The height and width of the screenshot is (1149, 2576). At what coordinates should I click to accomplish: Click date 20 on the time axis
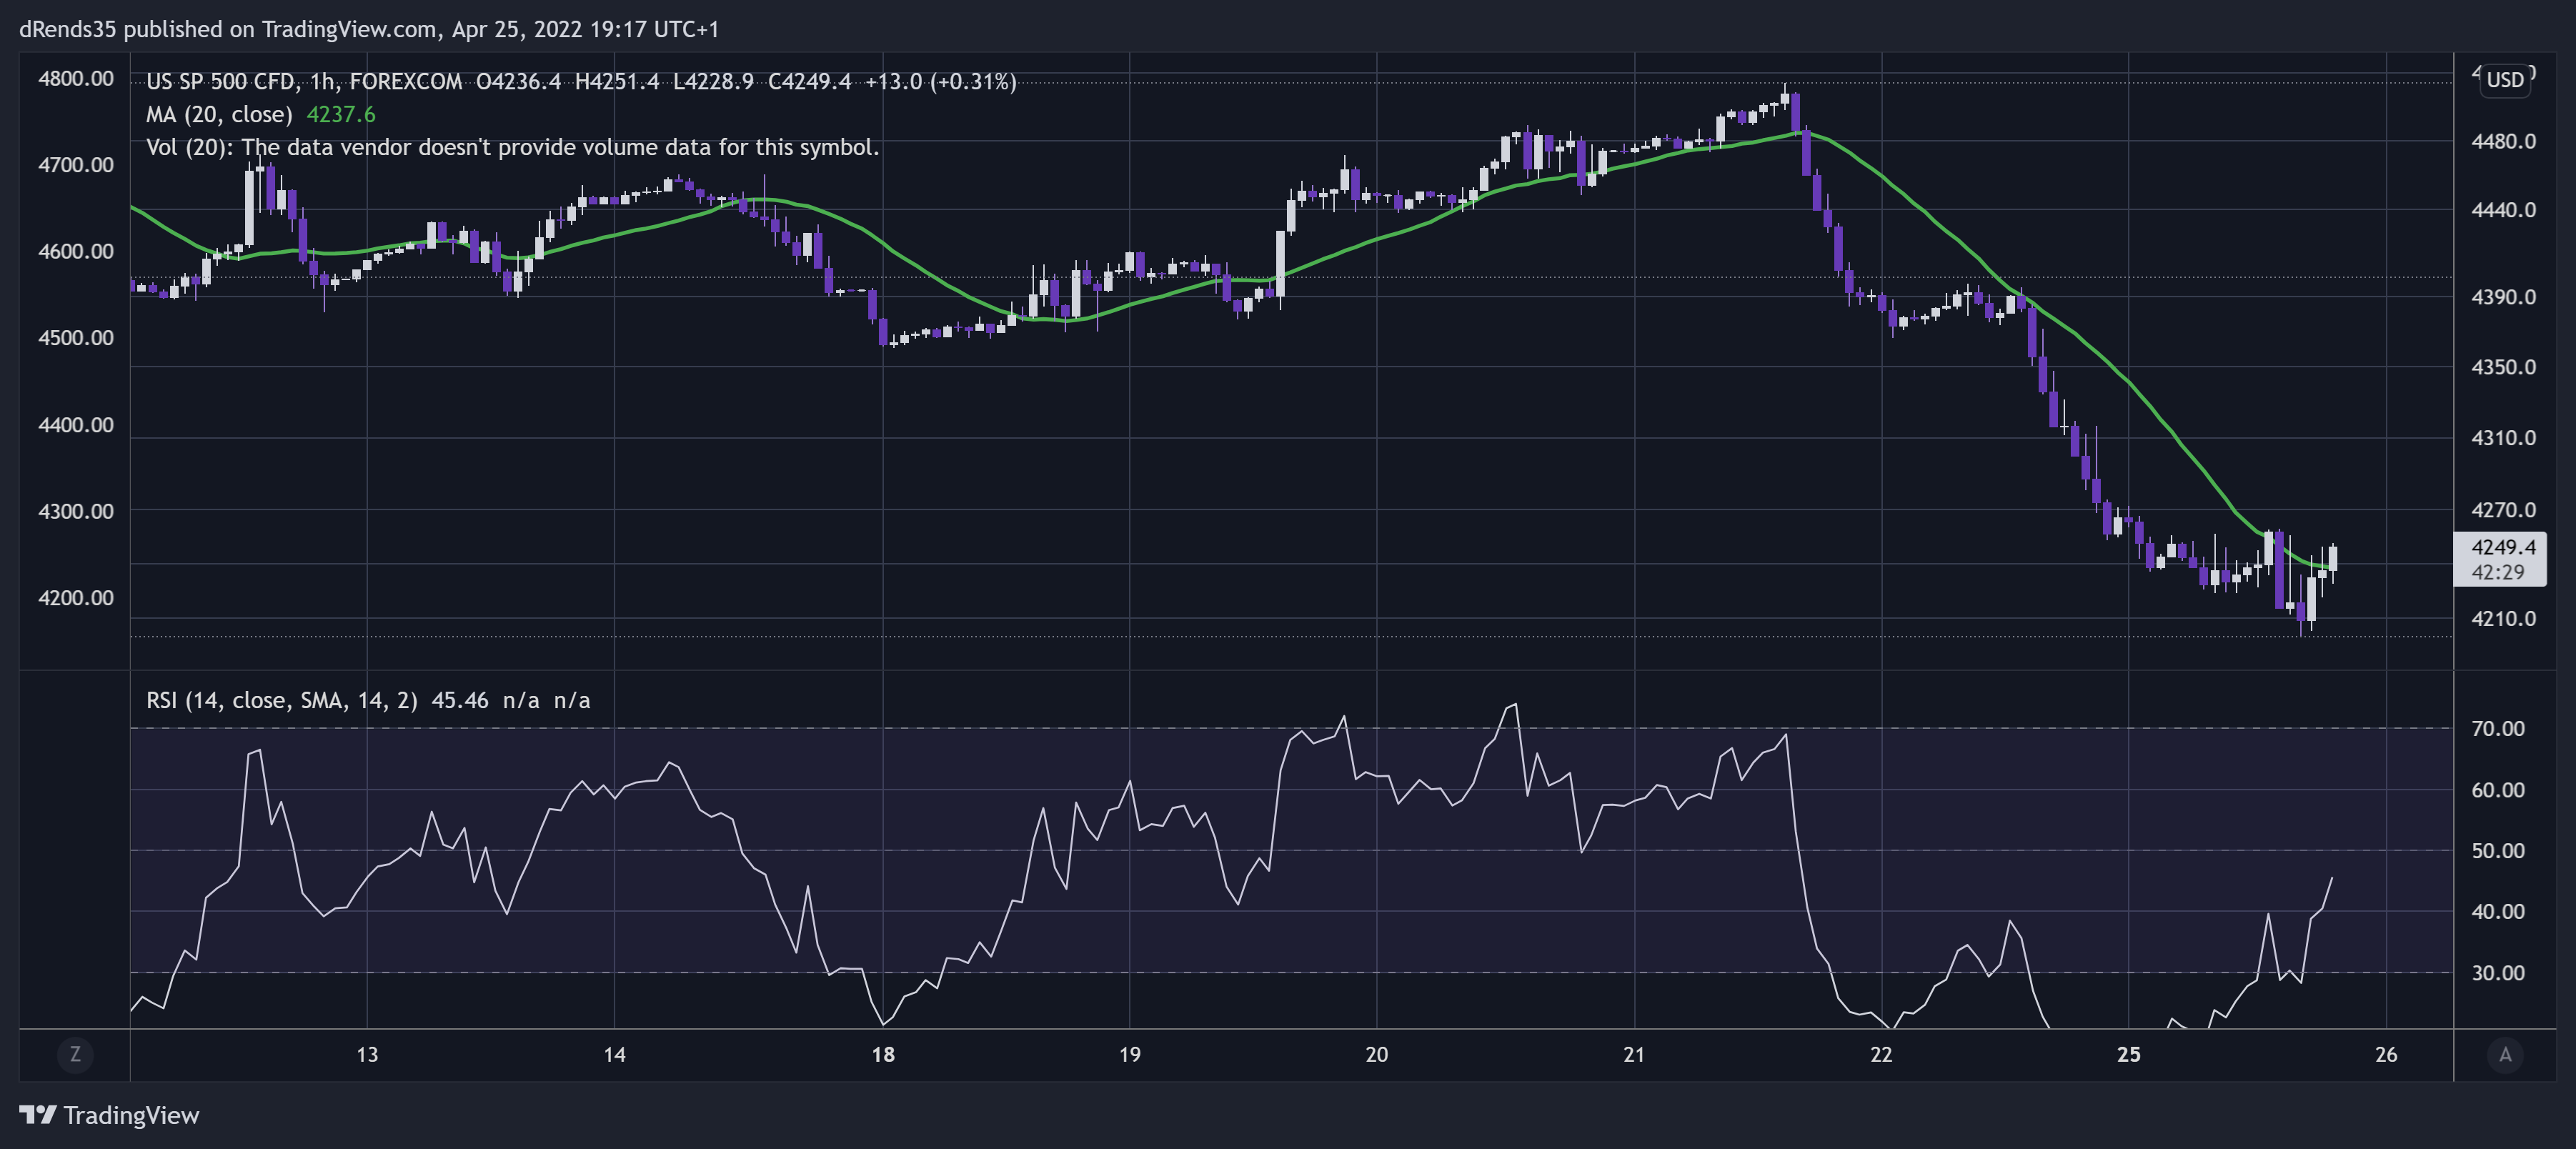(x=1376, y=1054)
